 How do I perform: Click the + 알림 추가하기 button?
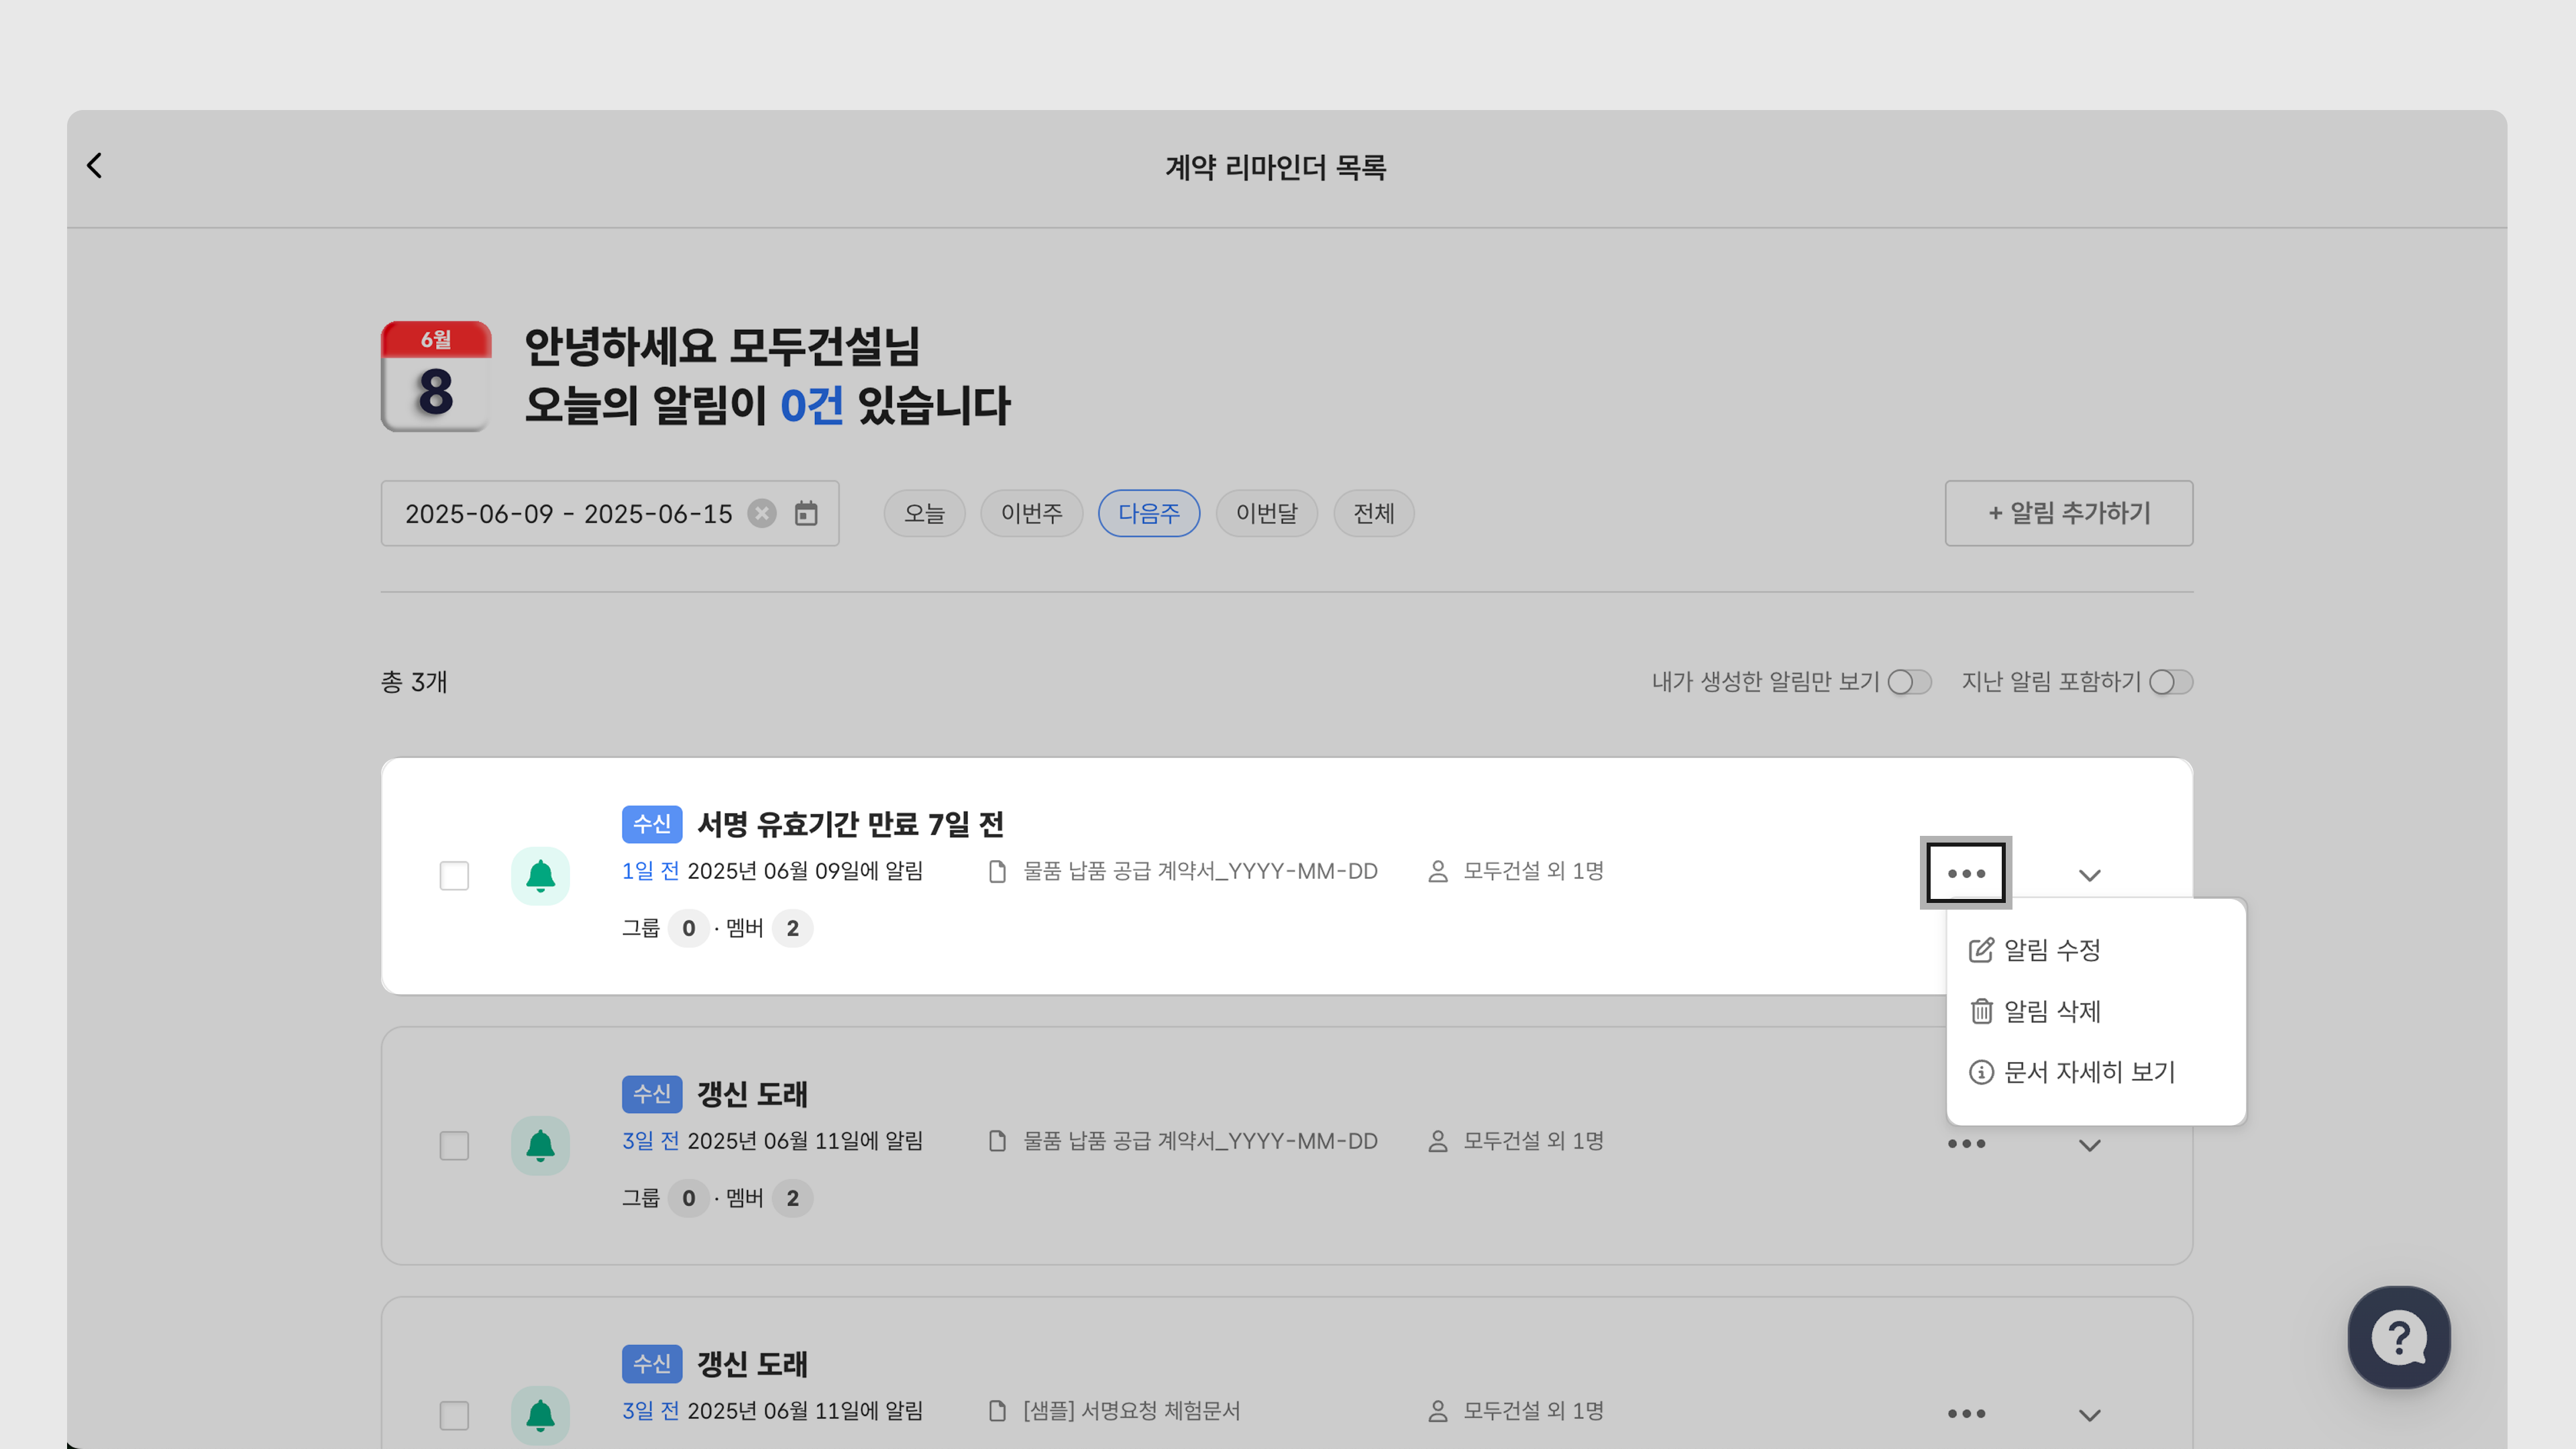tap(2069, 513)
